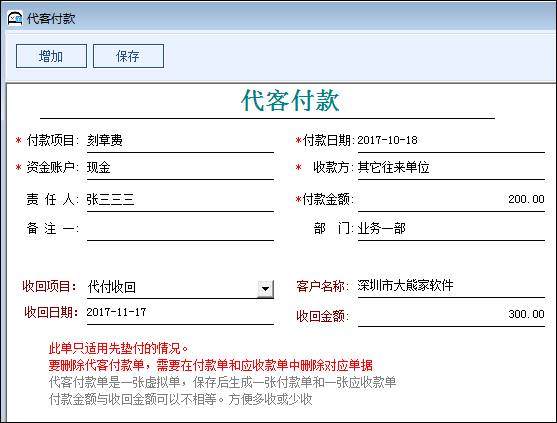
Task: Click the 增加 button
Action: pos(51,56)
